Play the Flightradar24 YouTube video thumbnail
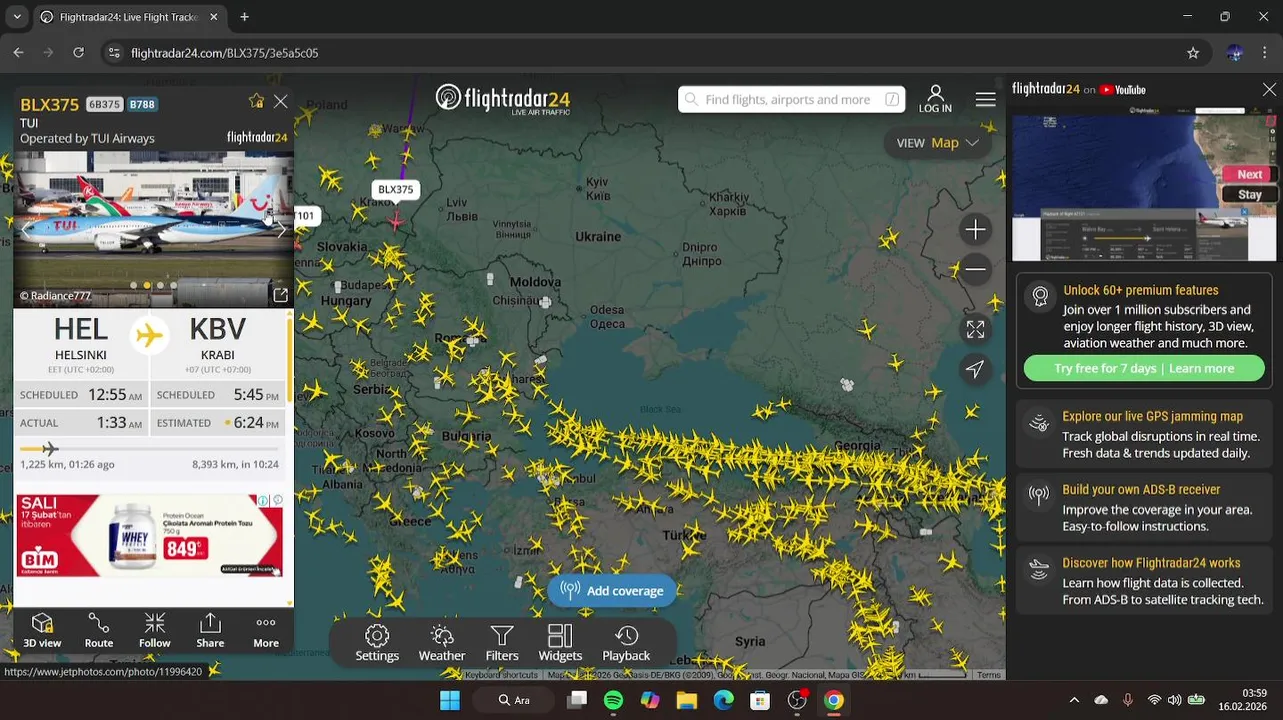 pos(1144,186)
